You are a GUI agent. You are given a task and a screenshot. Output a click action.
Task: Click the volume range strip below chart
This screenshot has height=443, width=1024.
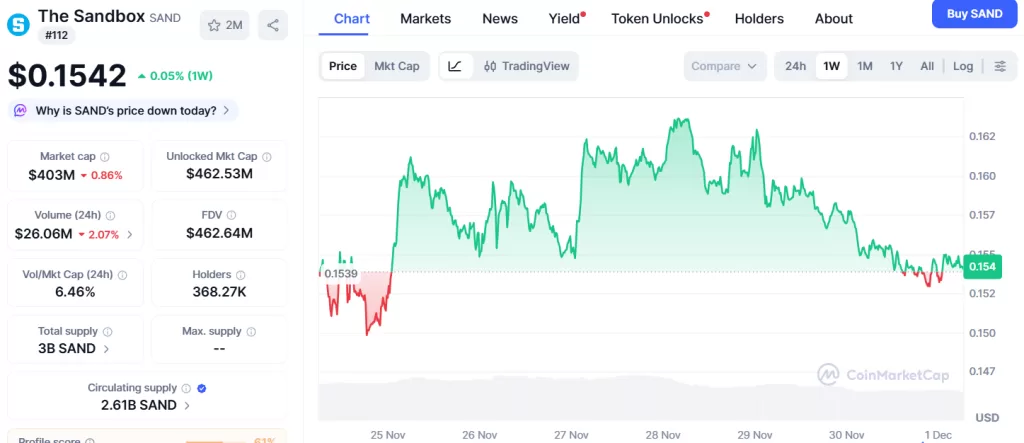point(640,400)
